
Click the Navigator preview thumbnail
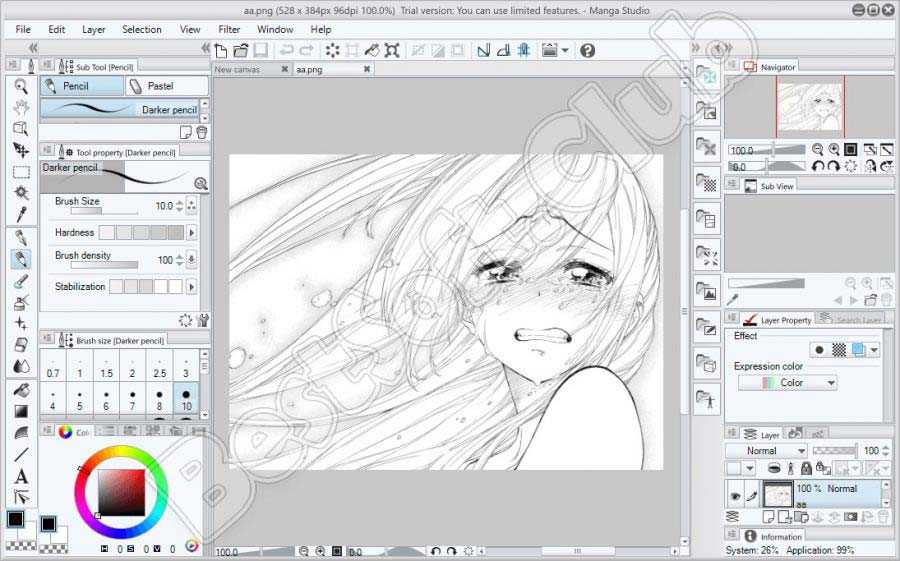(810, 105)
